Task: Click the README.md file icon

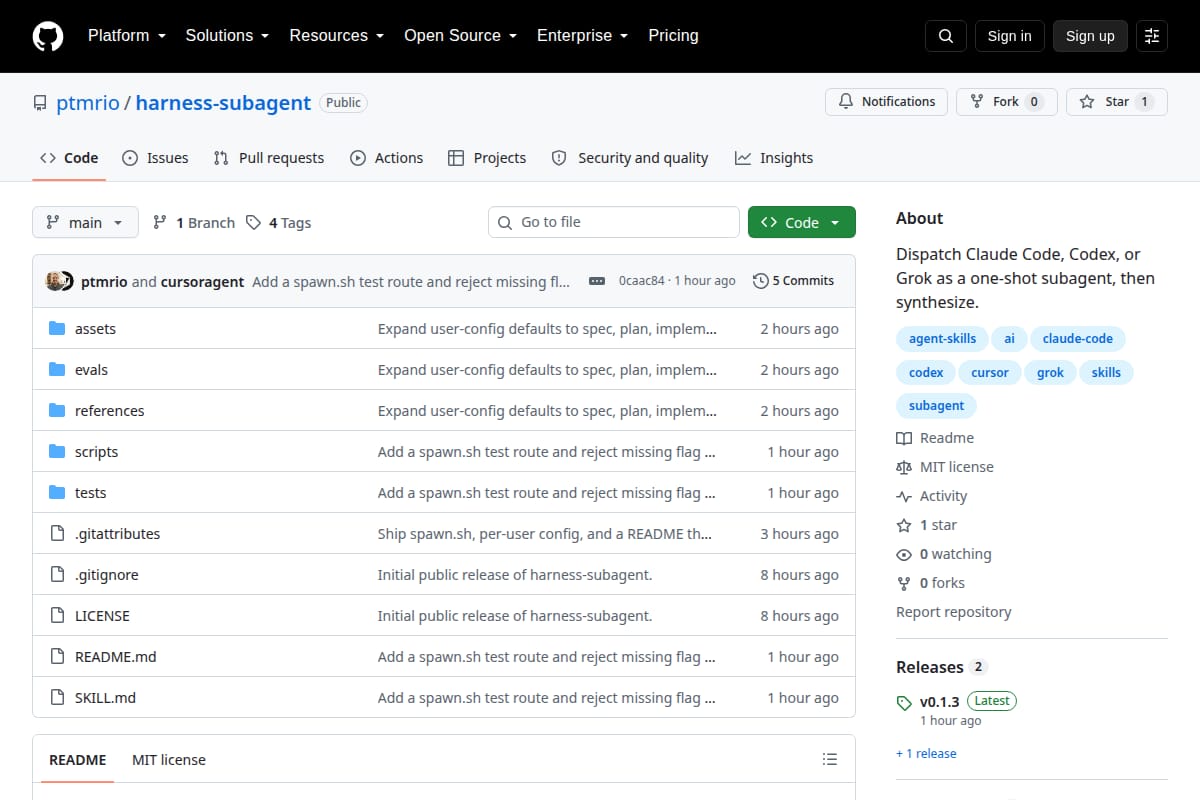Action: (x=57, y=657)
